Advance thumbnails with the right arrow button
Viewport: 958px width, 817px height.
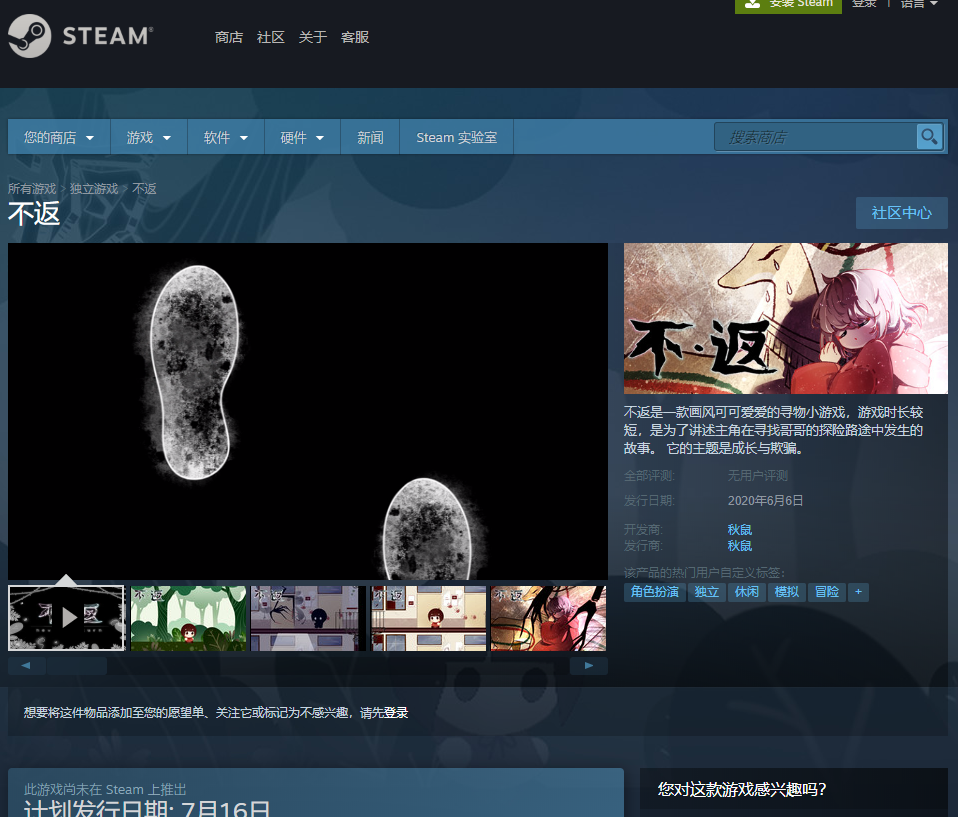coord(588,665)
